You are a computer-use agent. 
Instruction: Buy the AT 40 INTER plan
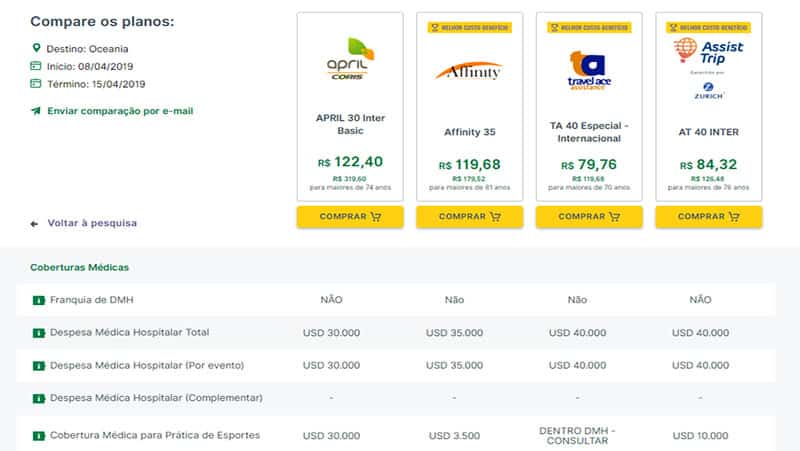709,217
